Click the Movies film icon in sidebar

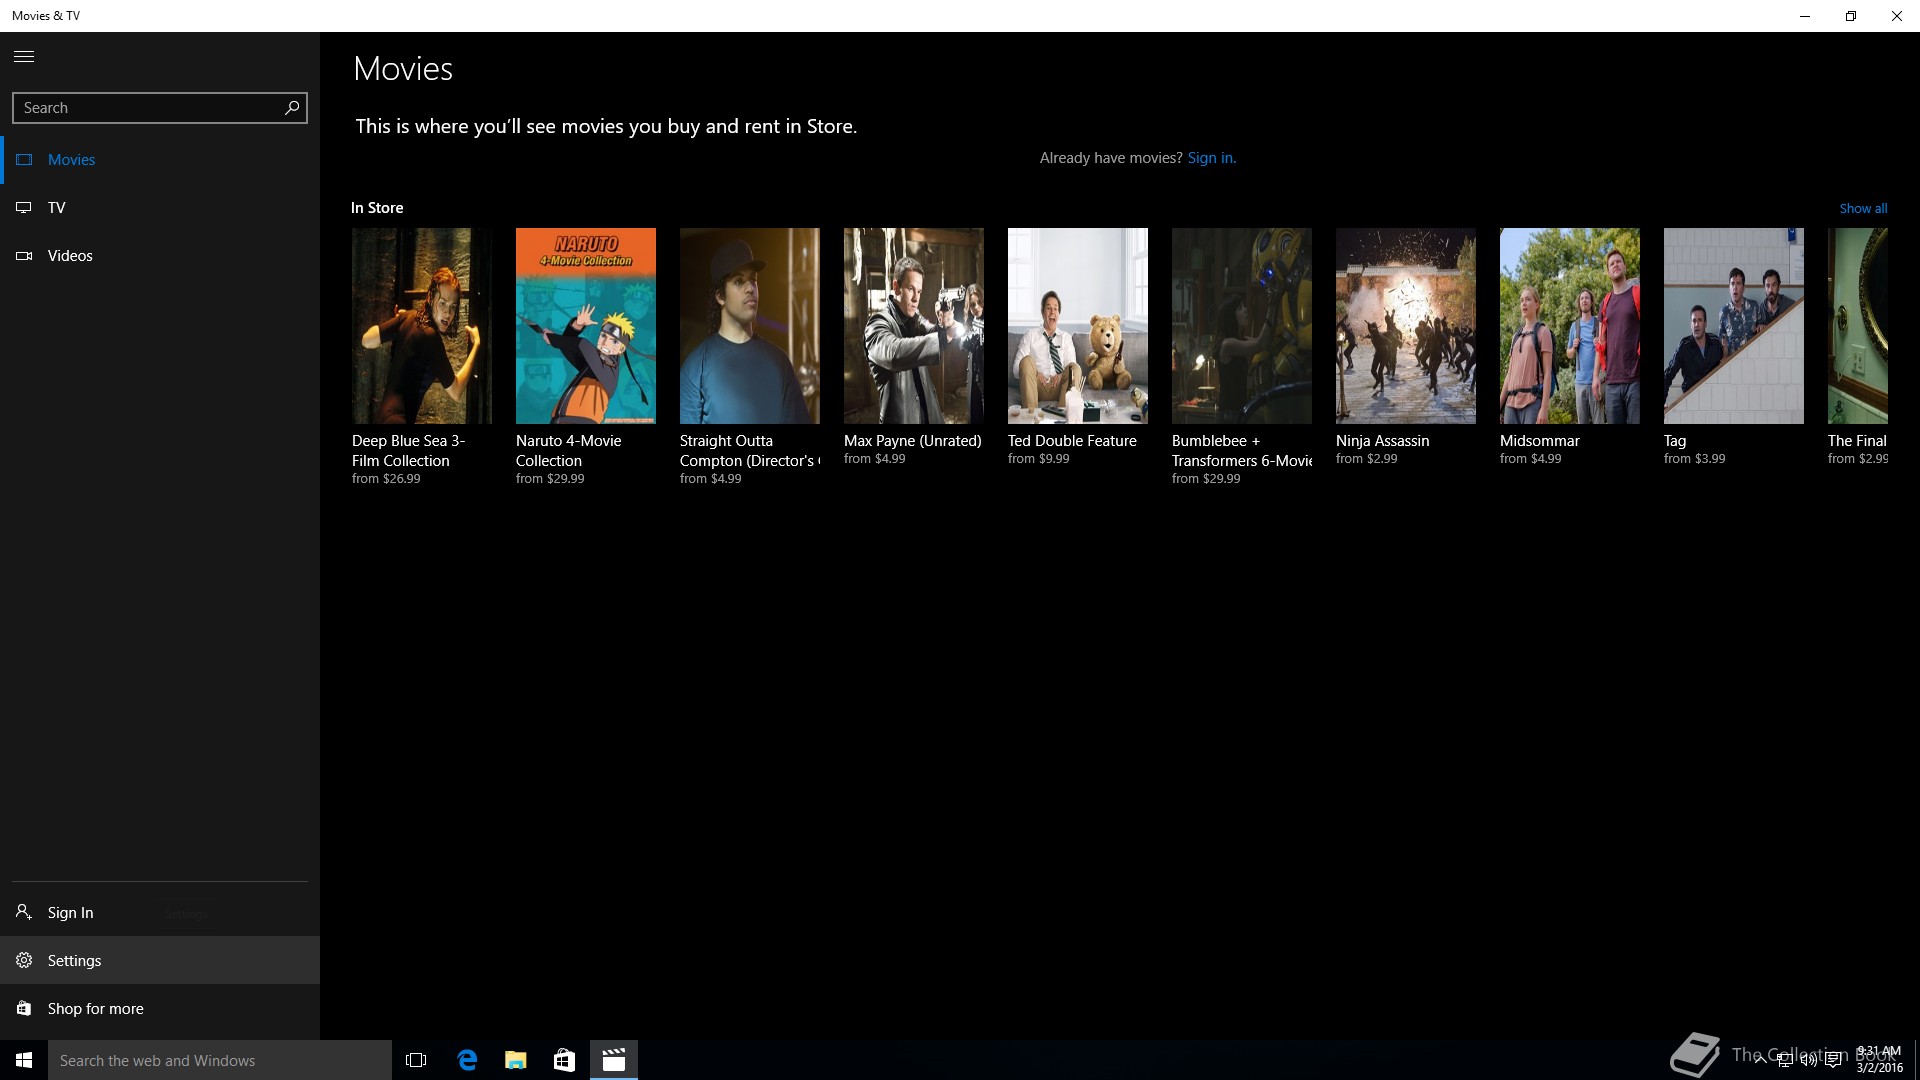tap(24, 160)
